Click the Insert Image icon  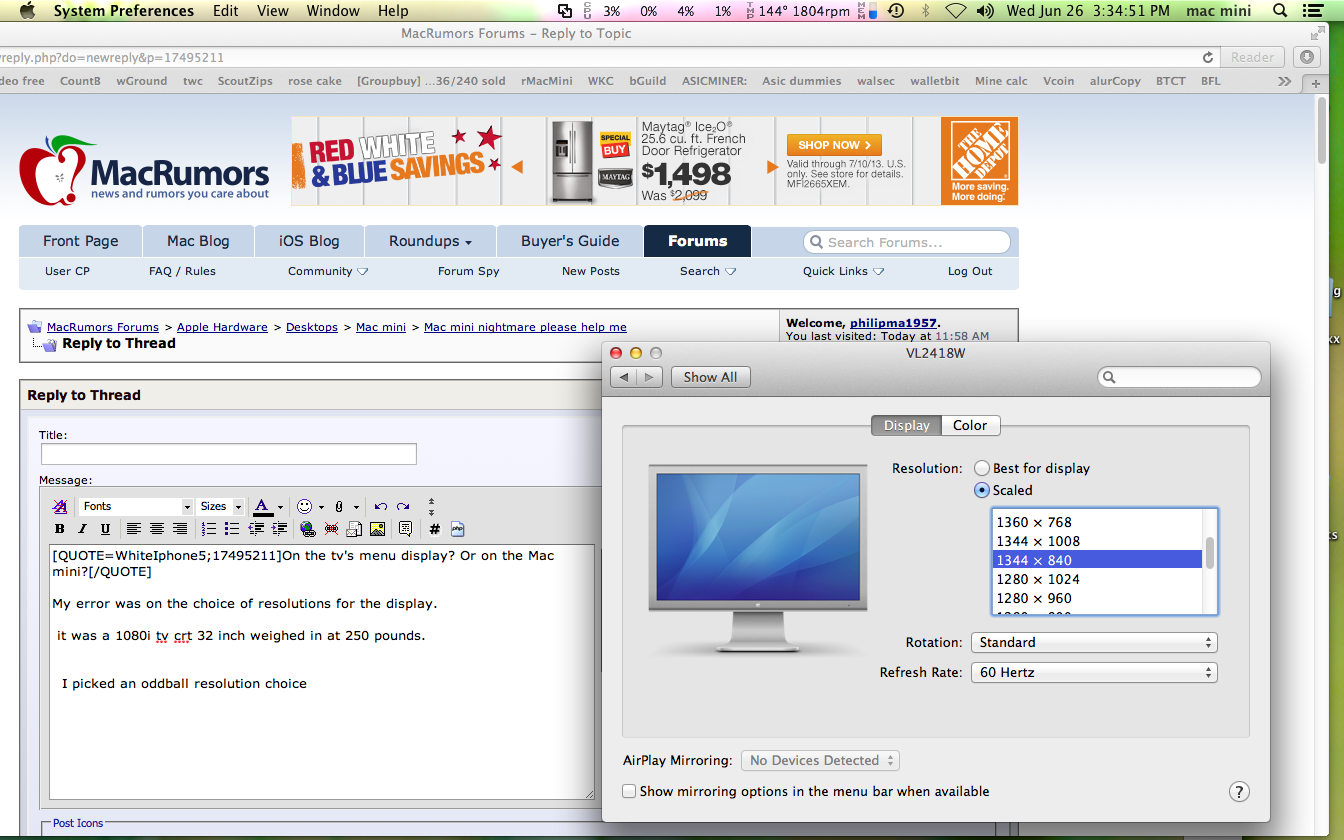[377, 529]
